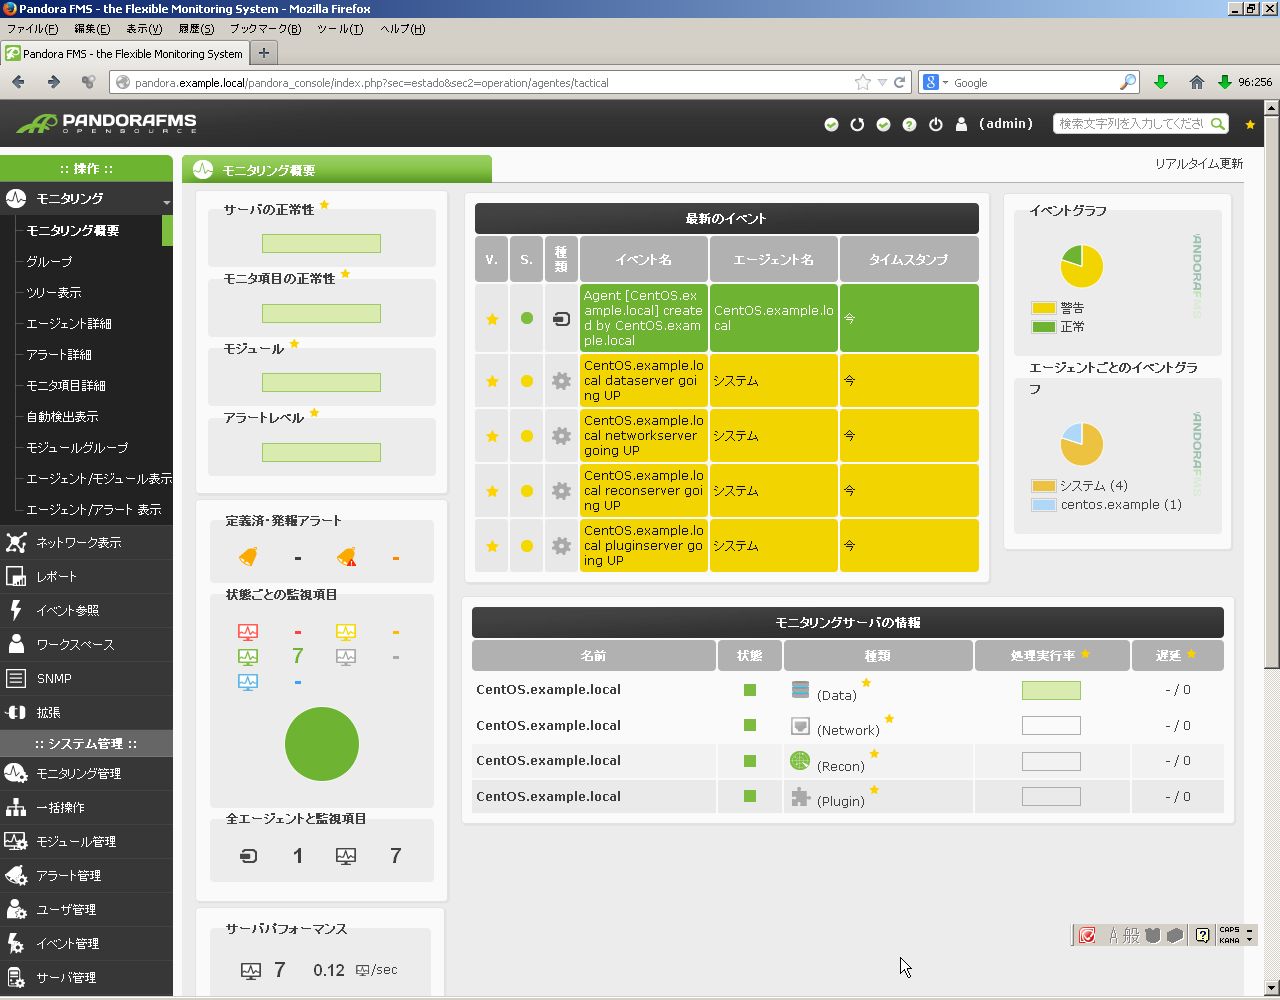
Task: Toggle the star in Agent created event row
Action: [x=492, y=319]
